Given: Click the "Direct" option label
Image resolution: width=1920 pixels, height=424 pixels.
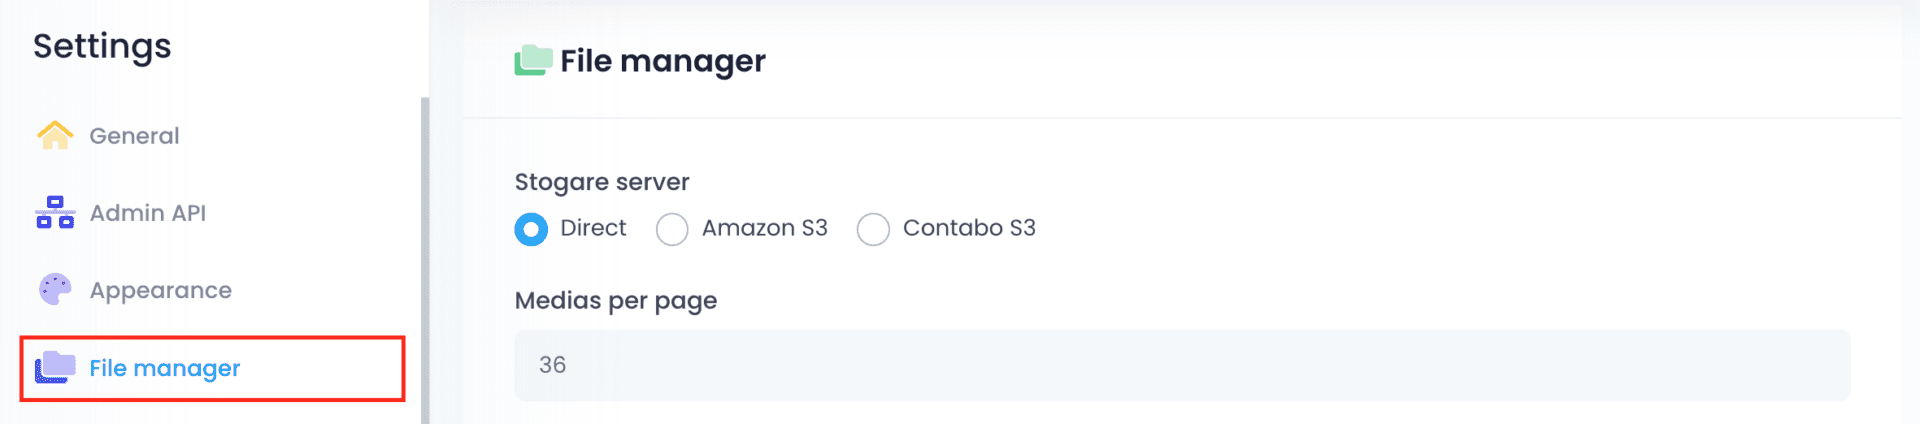Looking at the screenshot, I should click(x=593, y=228).
